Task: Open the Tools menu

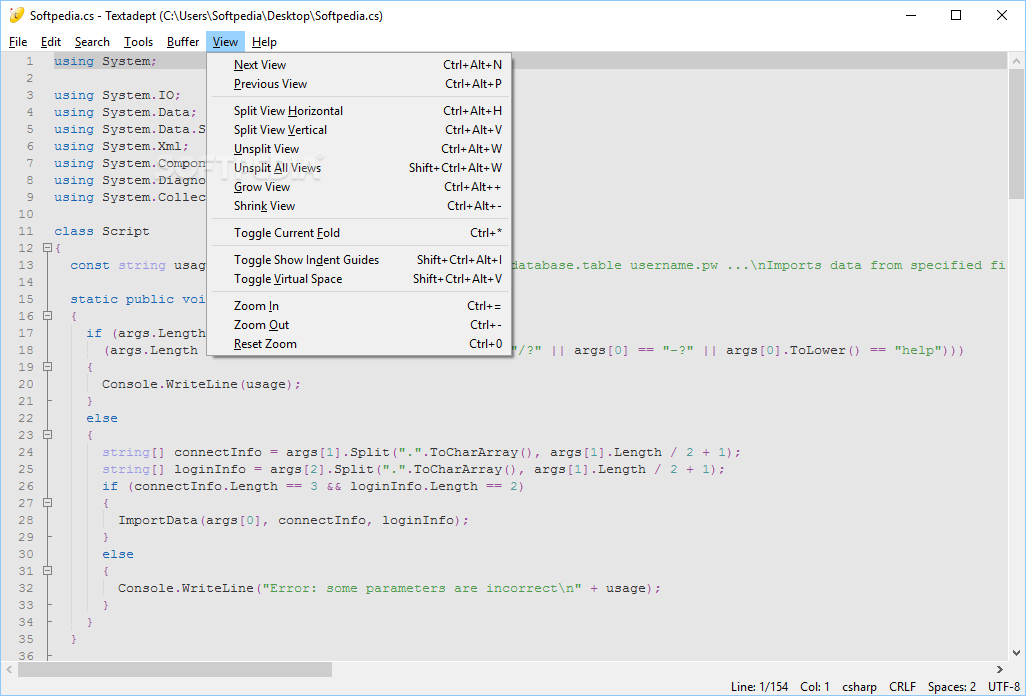Action: click(x=138, y=42)
